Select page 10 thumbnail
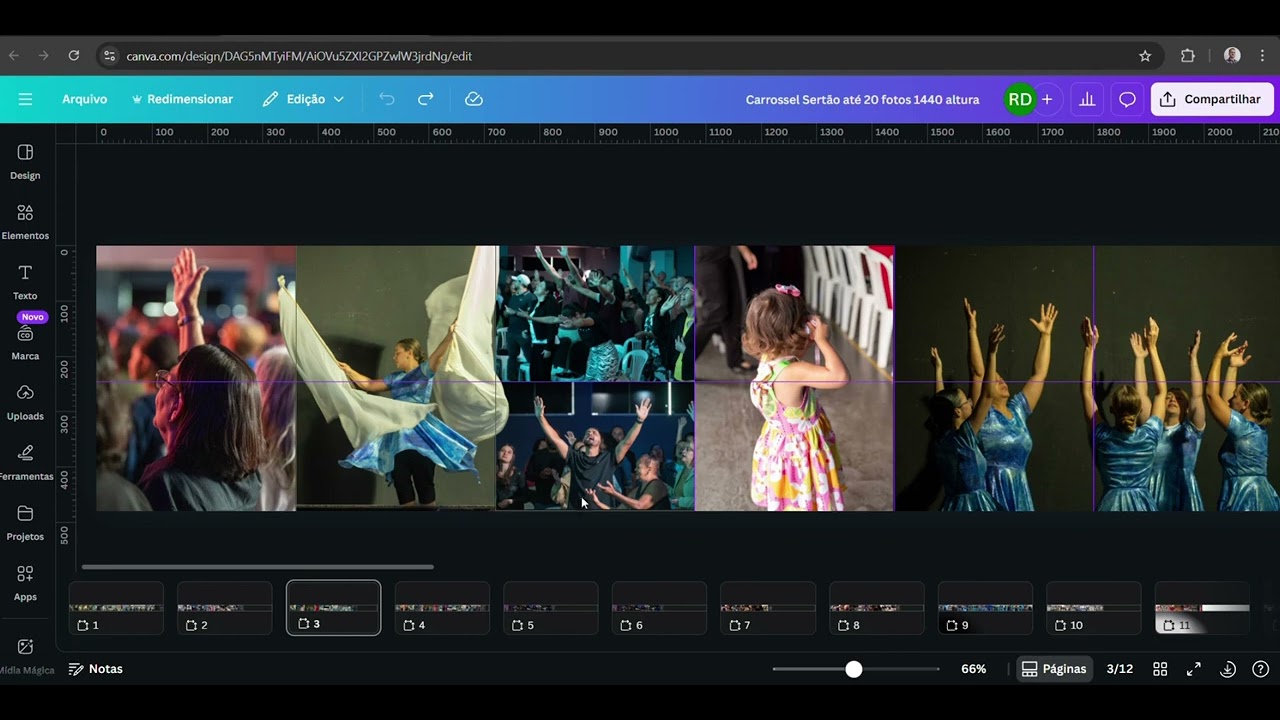This screenshot has height=720, width=1280. pos(1093,608)
